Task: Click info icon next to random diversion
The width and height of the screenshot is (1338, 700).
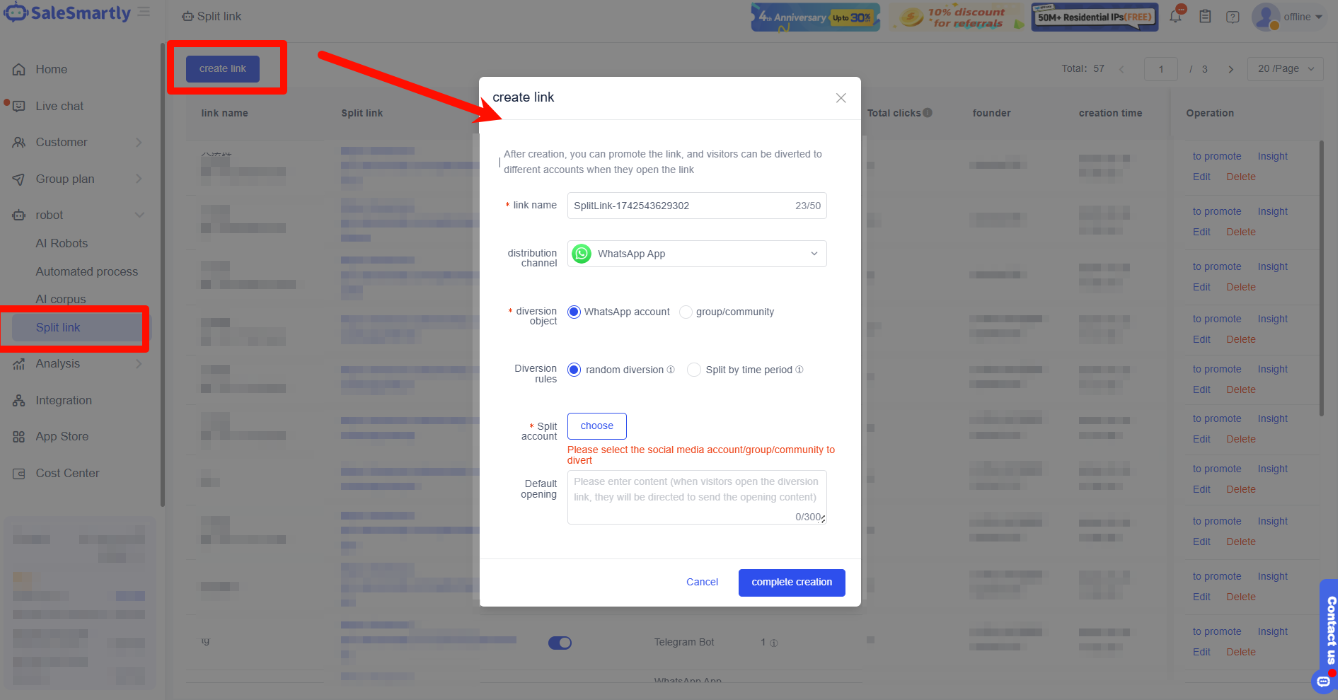Action: (x=671, y=370)
